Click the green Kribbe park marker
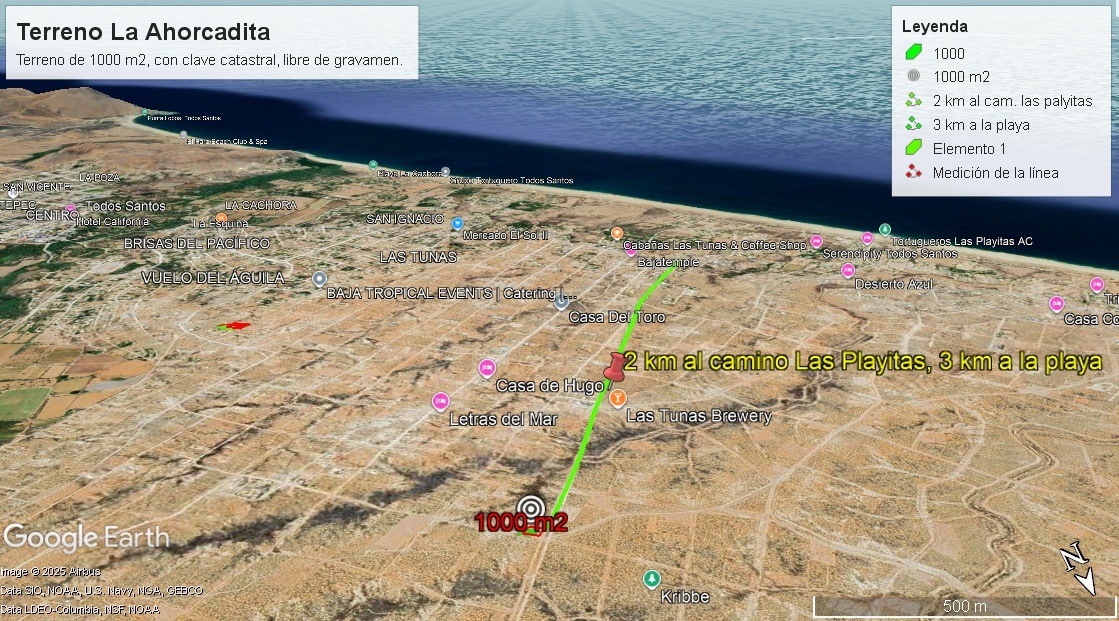The height and width of the screenshot is (621, 1119). tap(651, 579)
